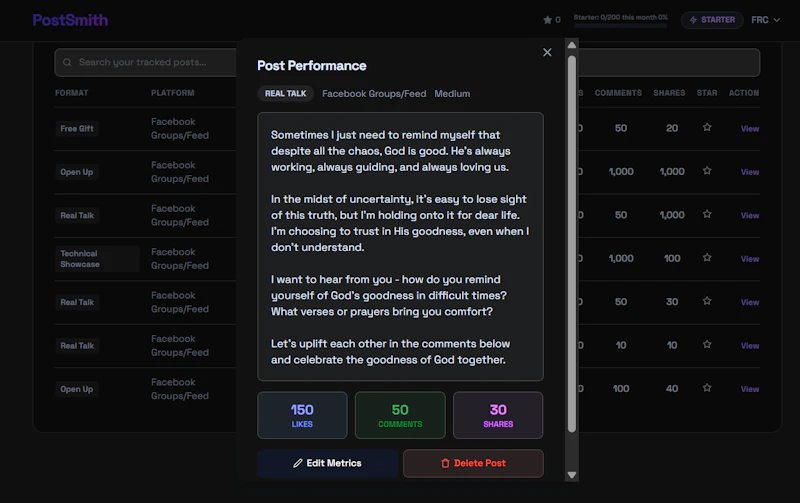Star the first Open Up post row
The image size is (800, 503).
pyautogui.click(x=707, y=171)
